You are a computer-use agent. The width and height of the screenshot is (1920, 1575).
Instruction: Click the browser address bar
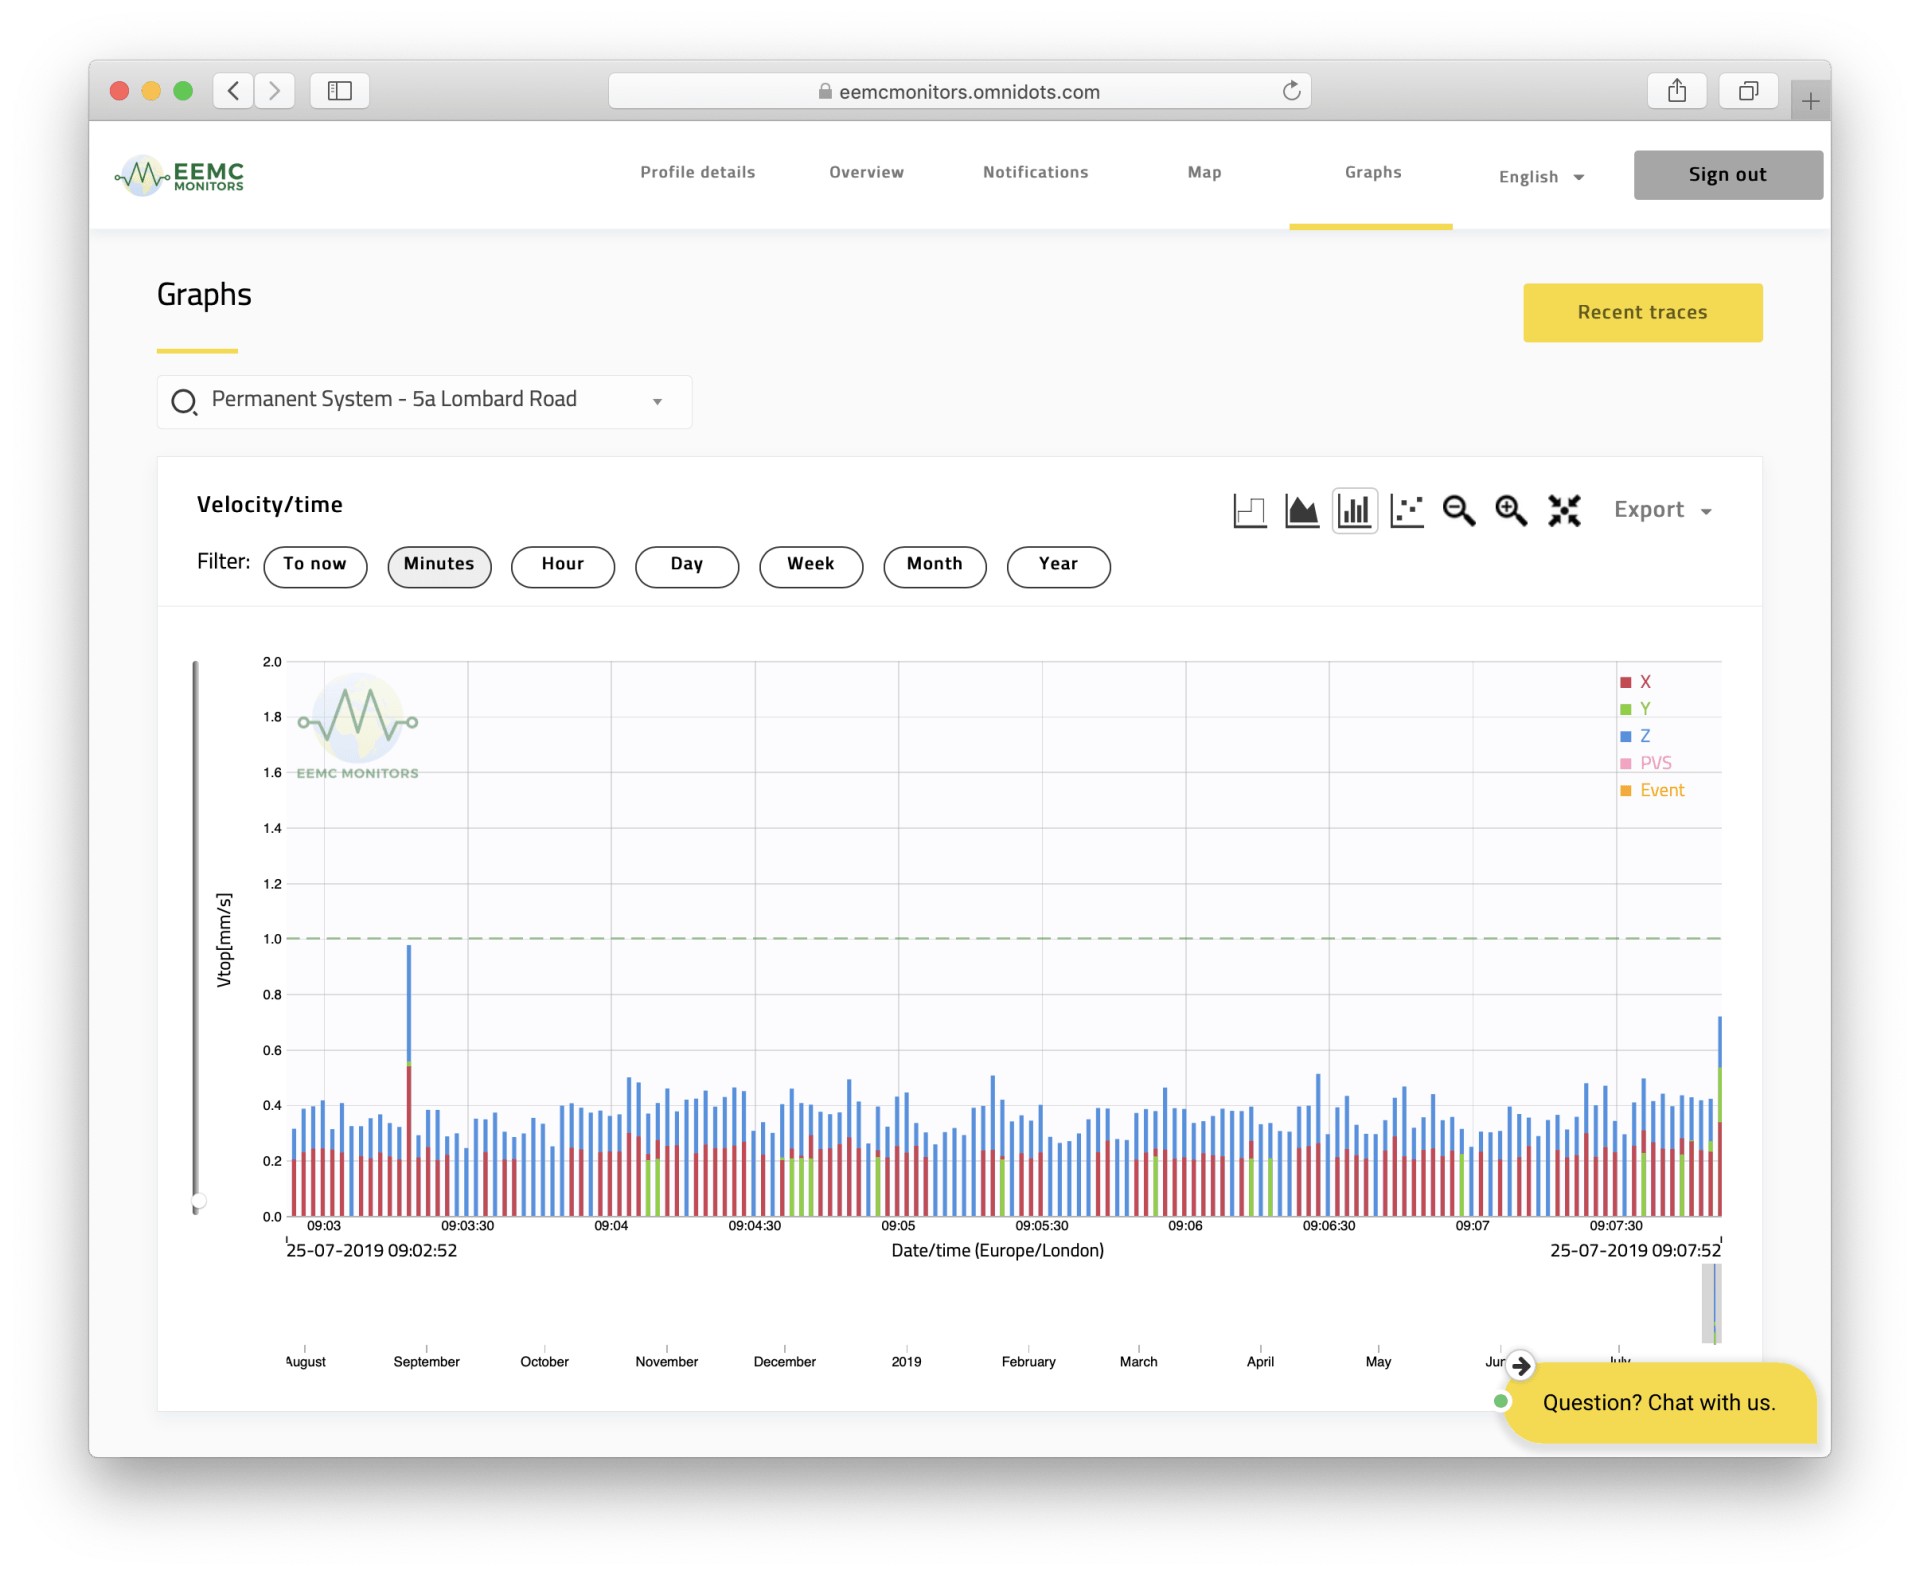[x=959, y=91]
